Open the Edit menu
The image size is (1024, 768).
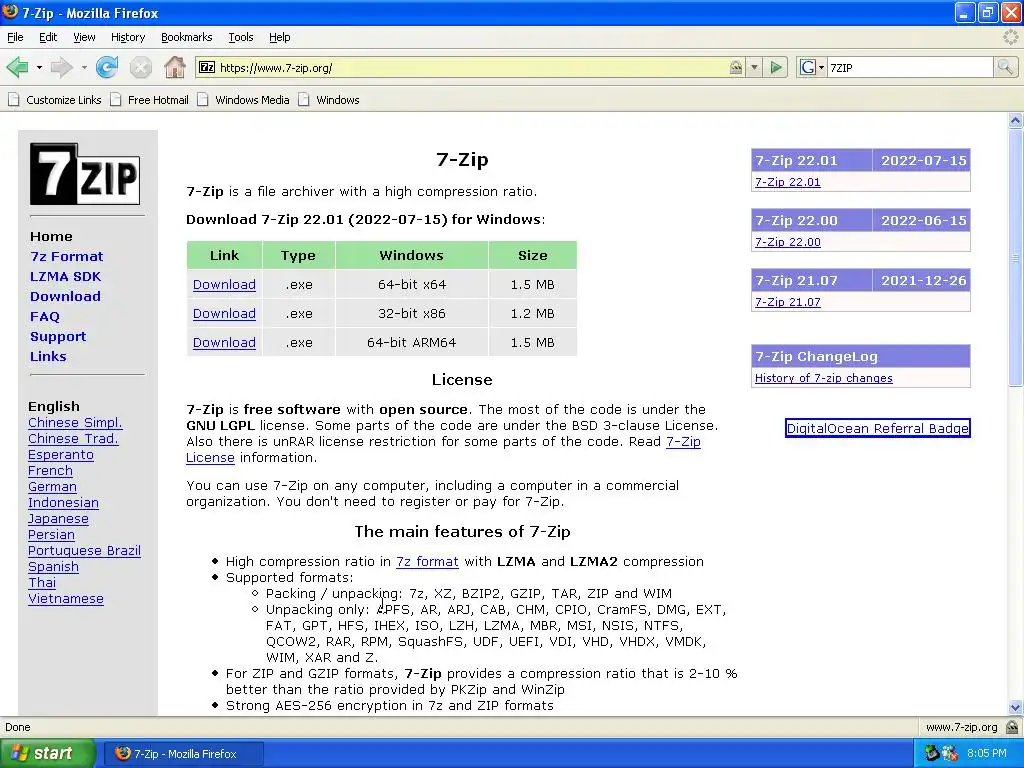[x=48, y=37]
